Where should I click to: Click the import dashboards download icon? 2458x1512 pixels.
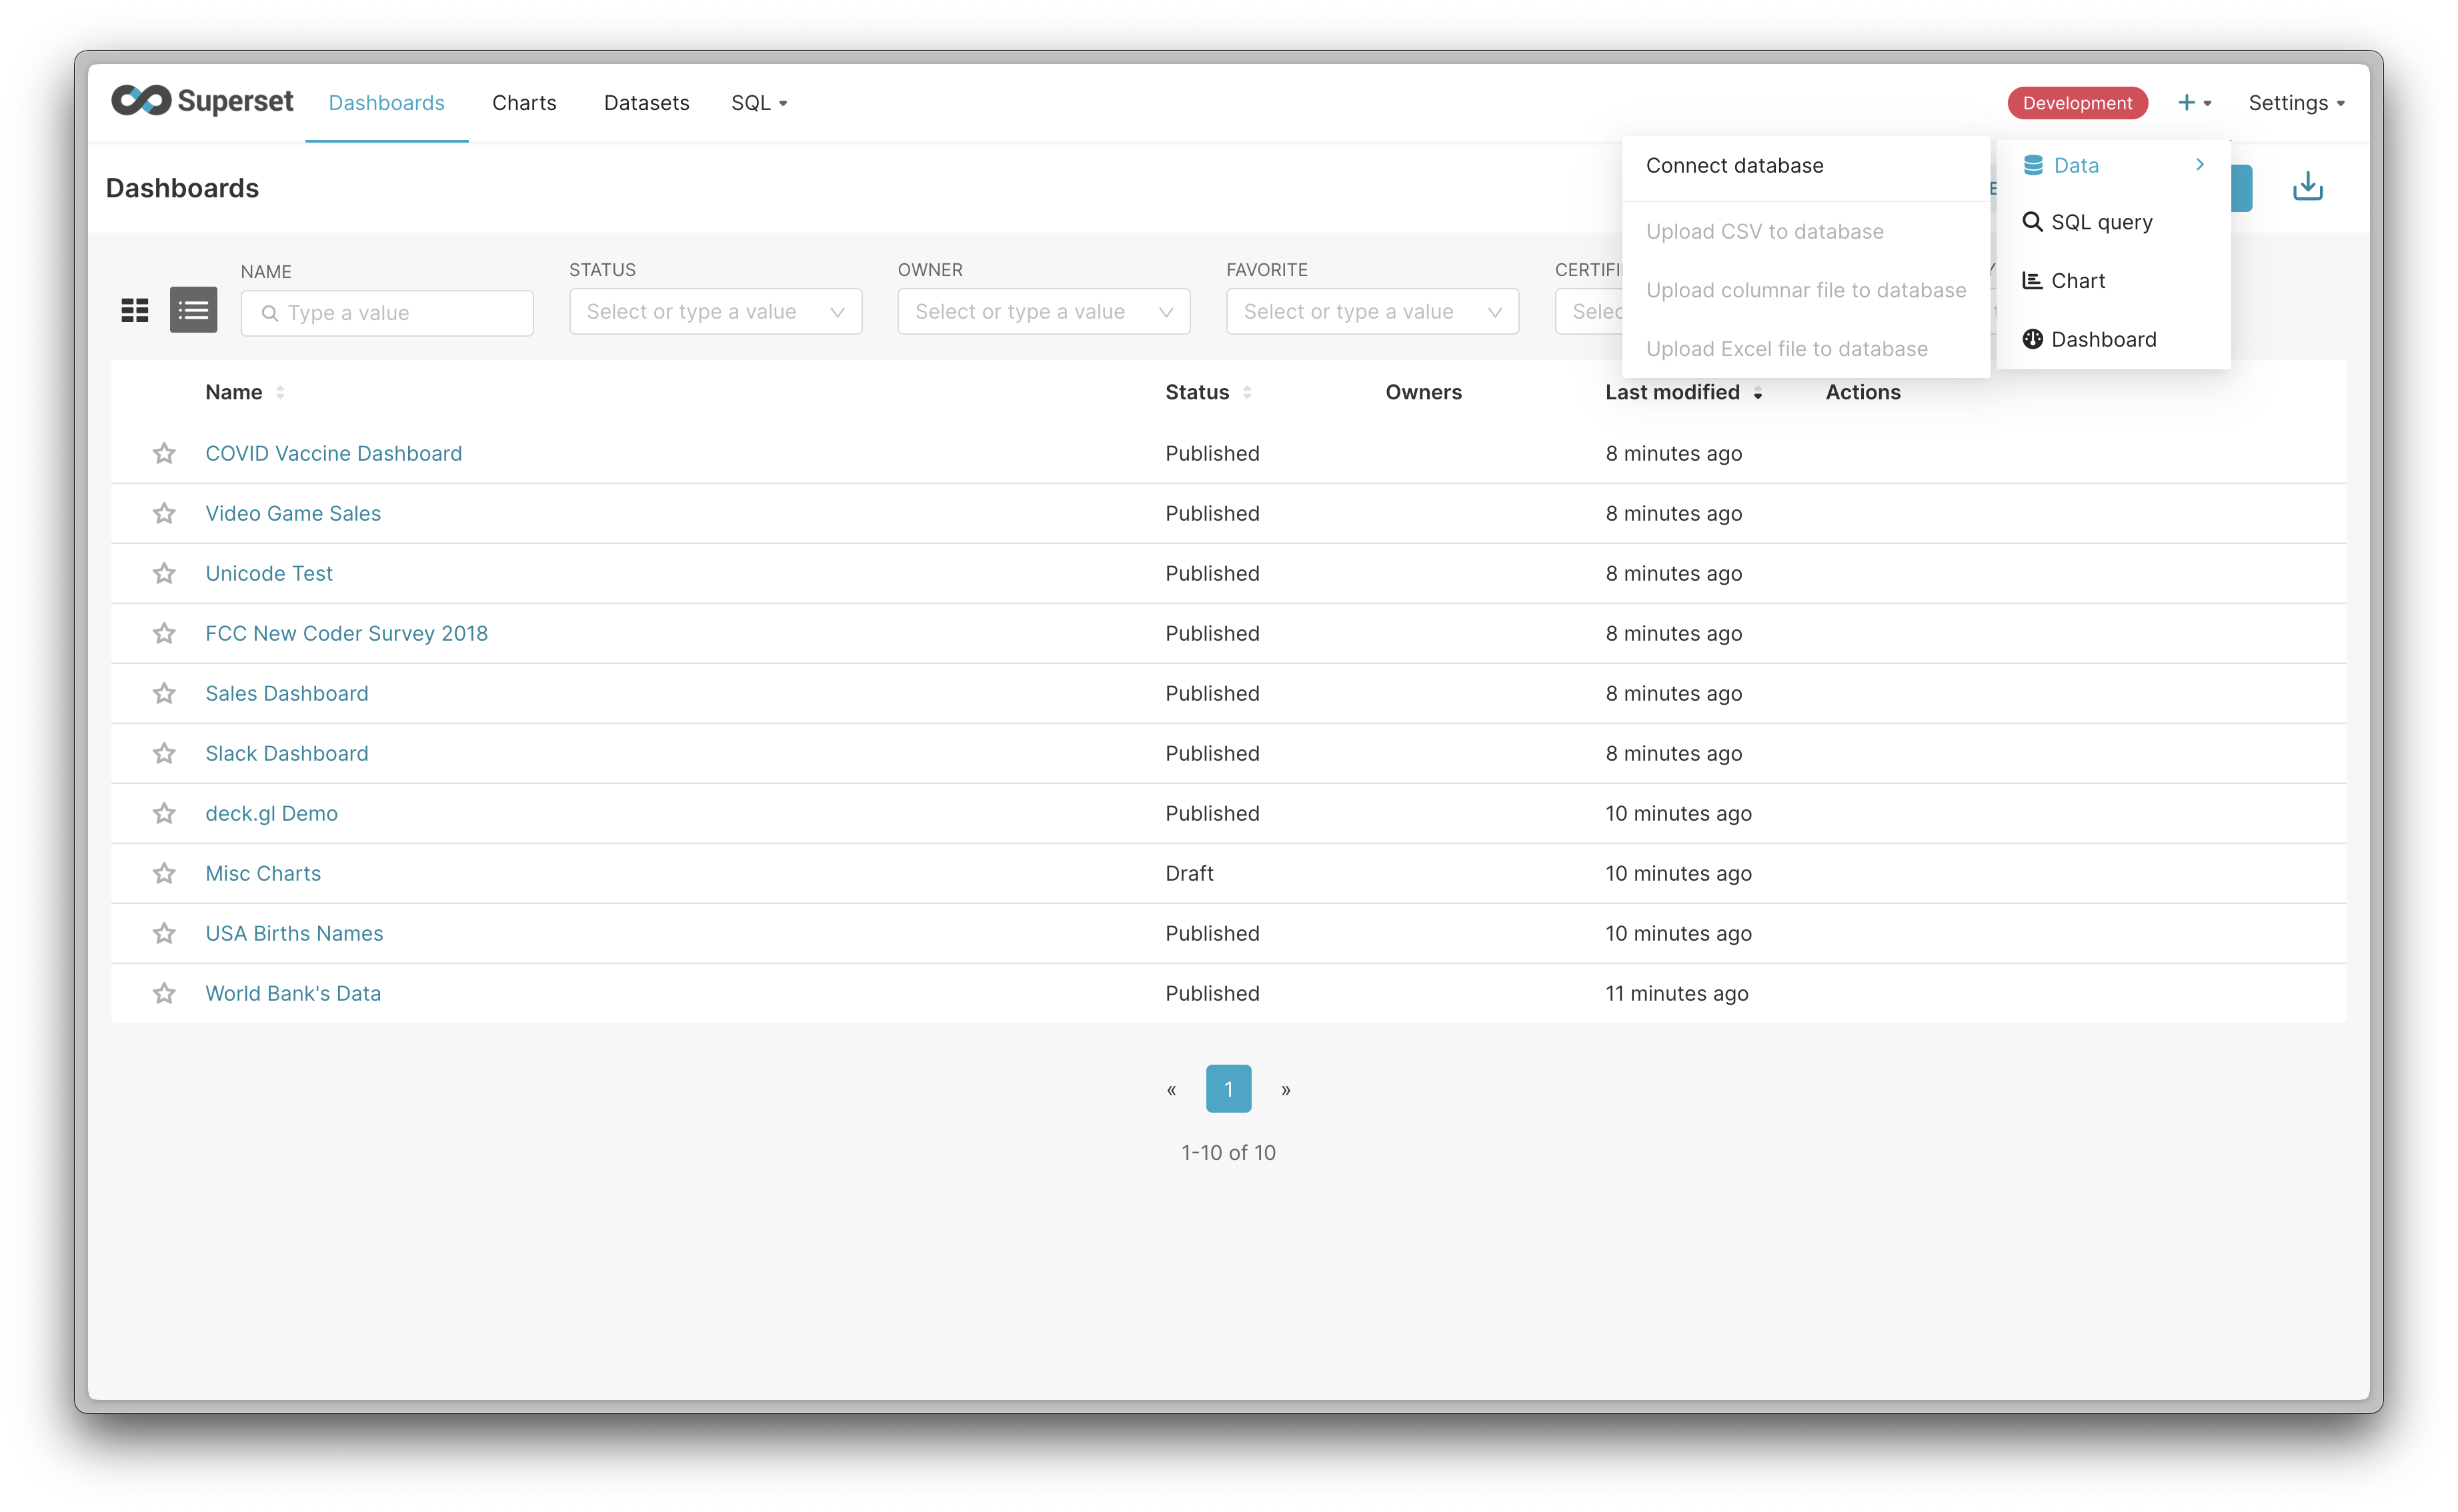[2307, 187]
